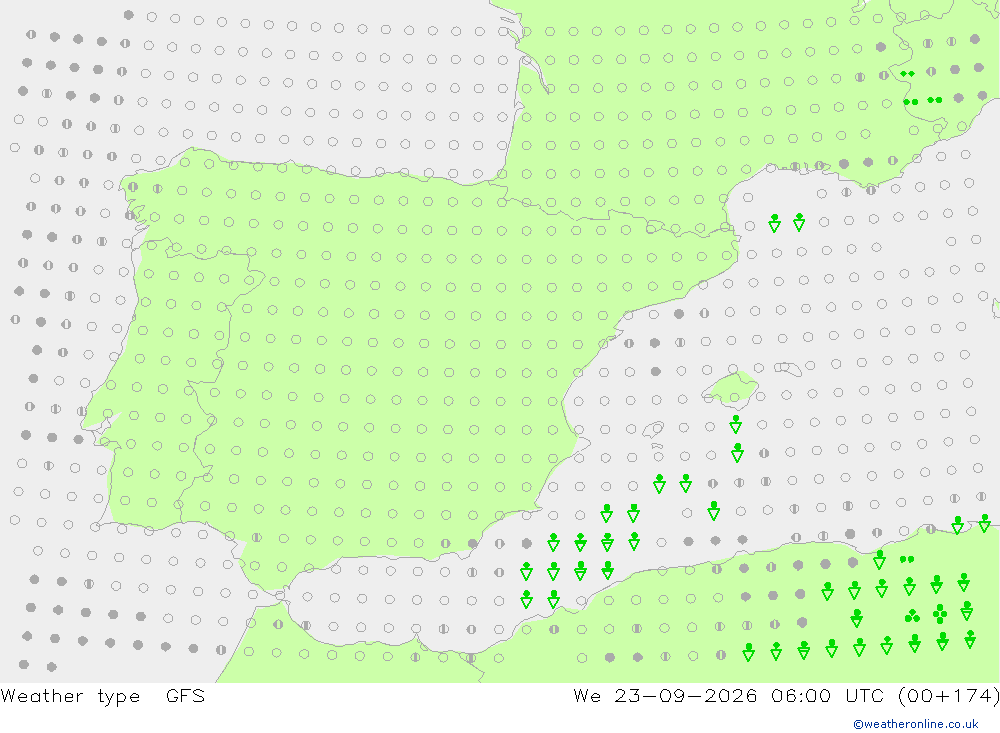Click right green shower symbol off Catalonia coast
Image resolution: width=1000 pixels, height=733 pixels.
click(799, 222)
